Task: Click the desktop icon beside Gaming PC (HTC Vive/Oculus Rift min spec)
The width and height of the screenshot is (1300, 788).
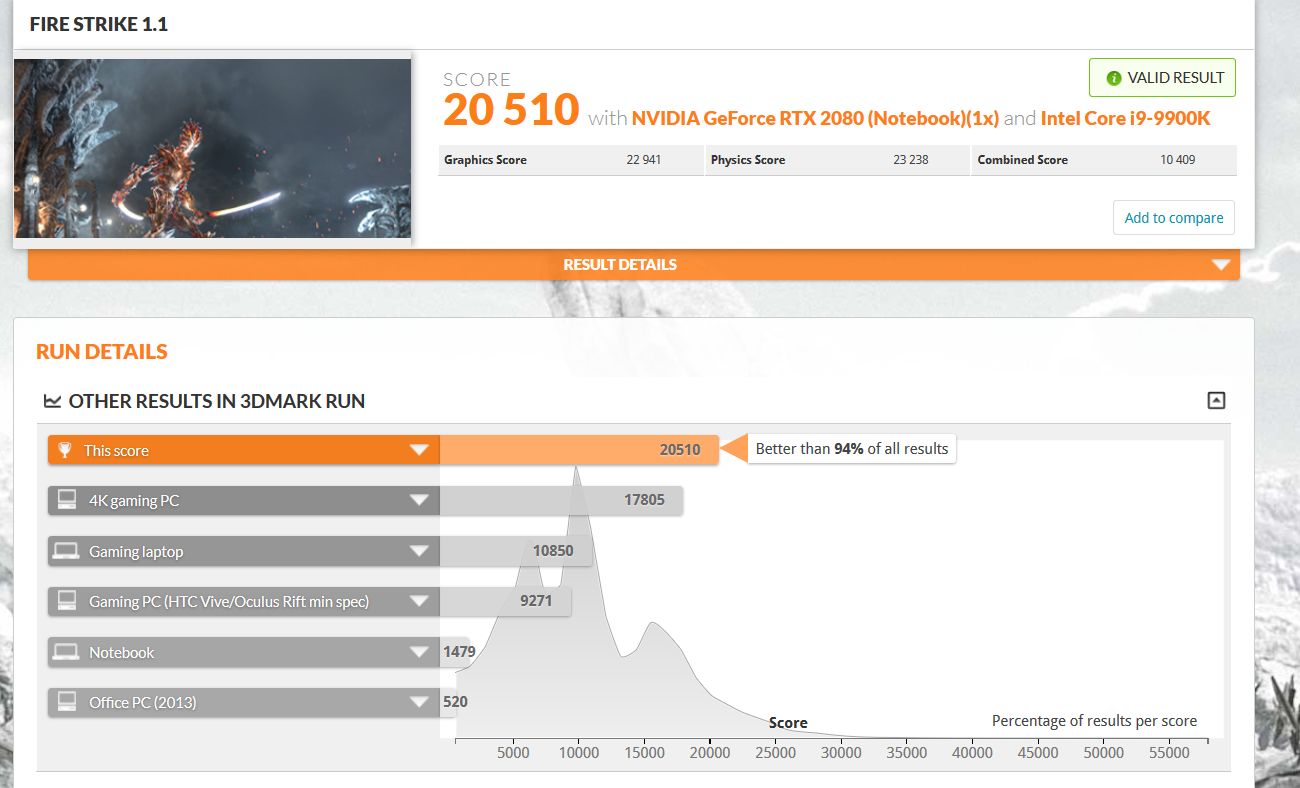Action: (67, 601)
